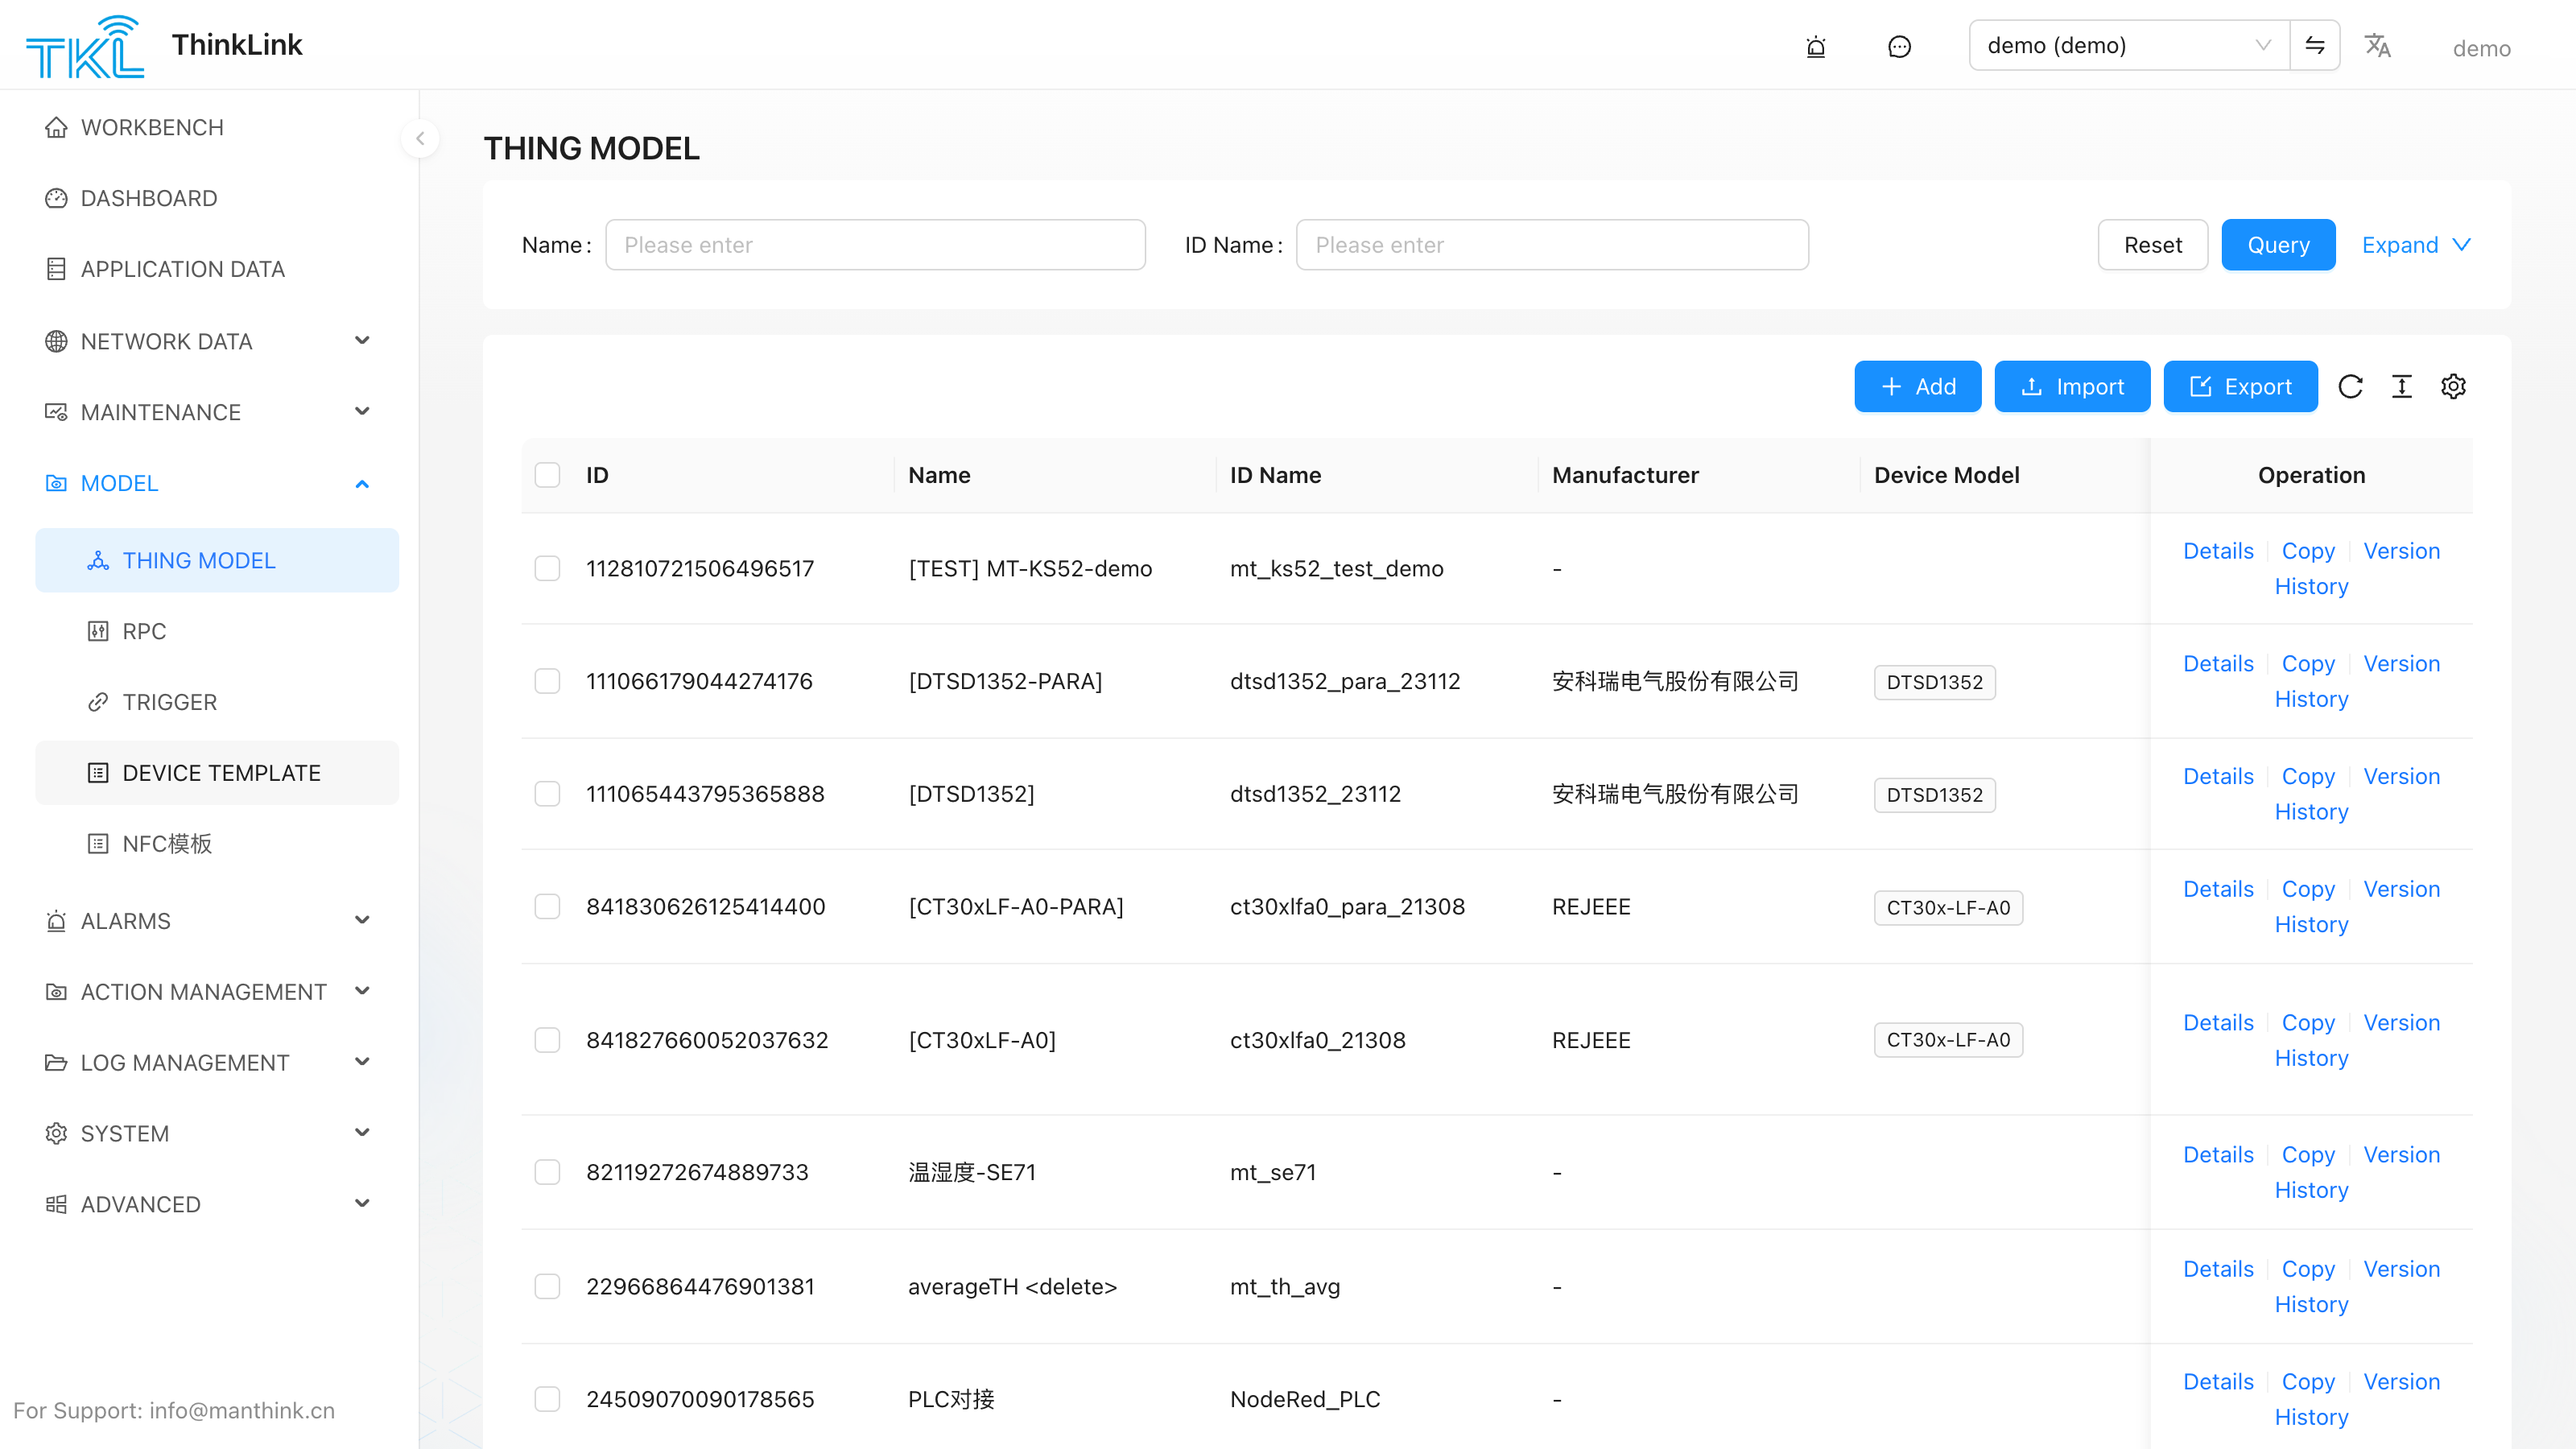
Task: Expand the System menu chevron
Action: point(362,1133)
